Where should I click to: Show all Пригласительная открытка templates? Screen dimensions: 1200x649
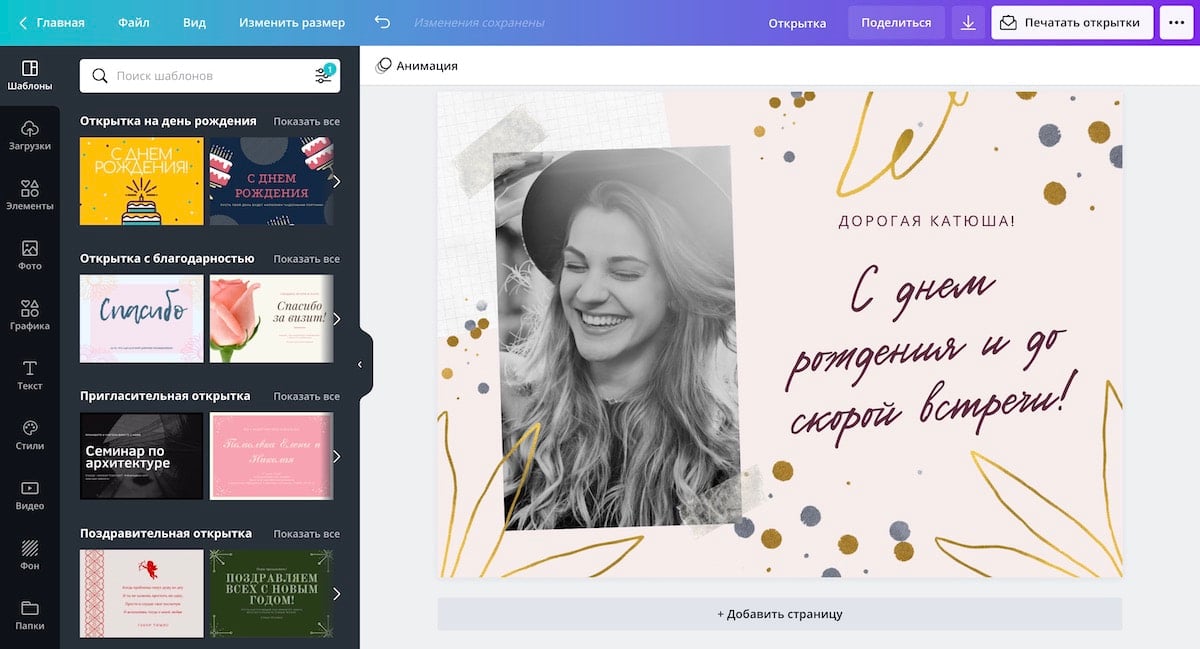click(x=306, y=396)
